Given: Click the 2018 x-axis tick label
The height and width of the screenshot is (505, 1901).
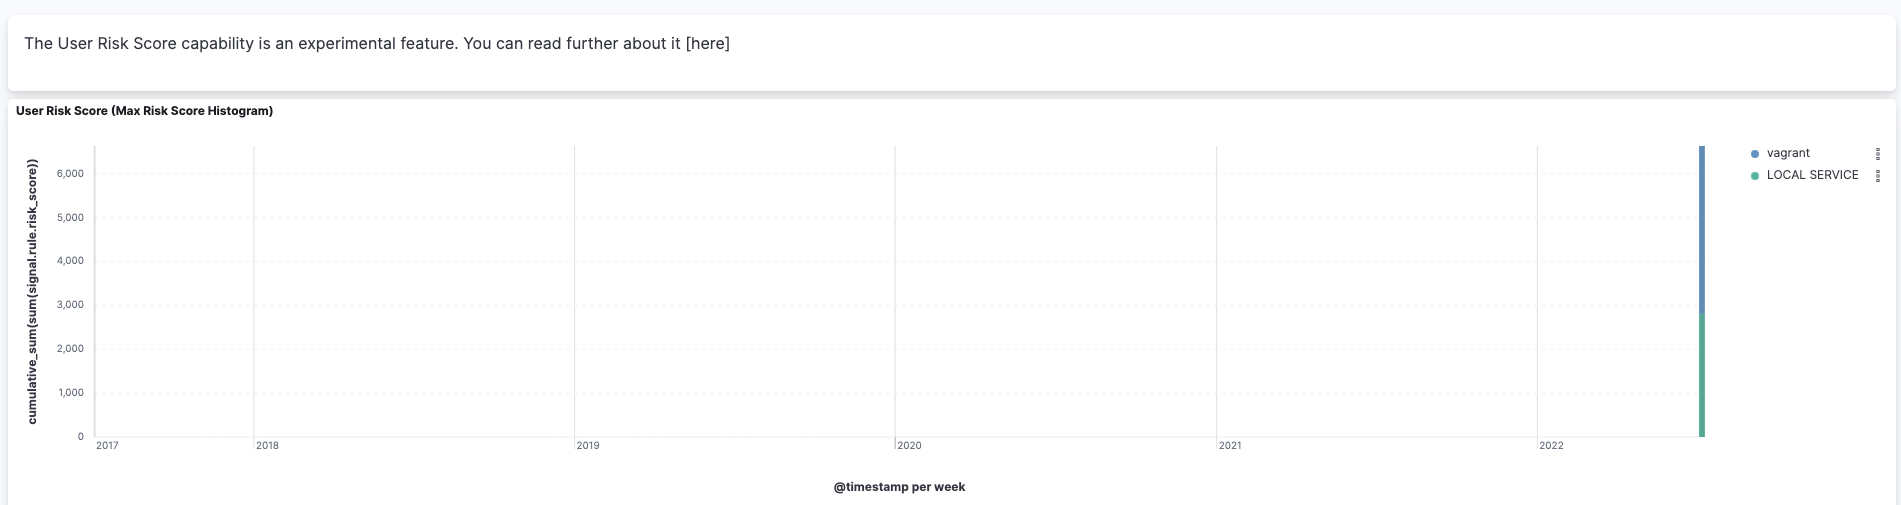Looking at the screenshot, I should coord(267,446).
